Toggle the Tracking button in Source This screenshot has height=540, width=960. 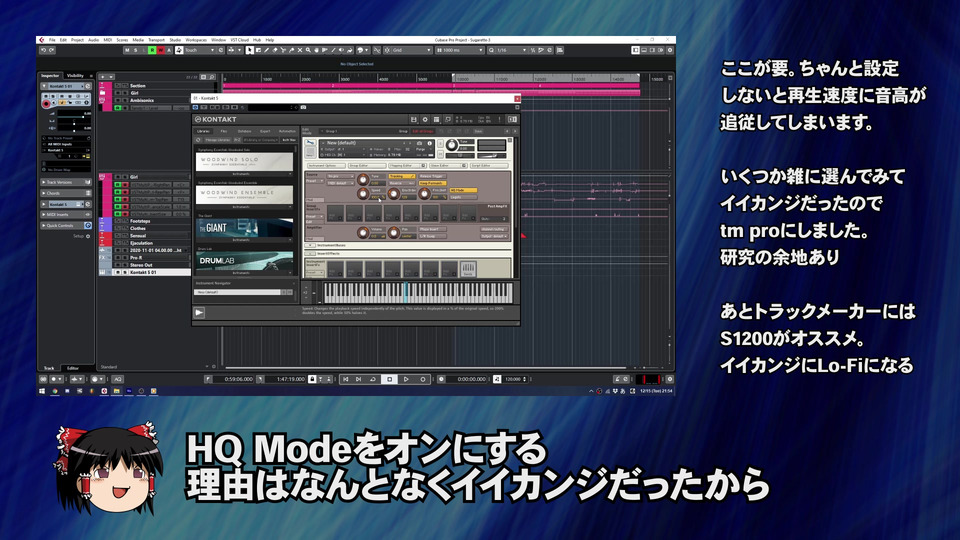coord(402,176)
